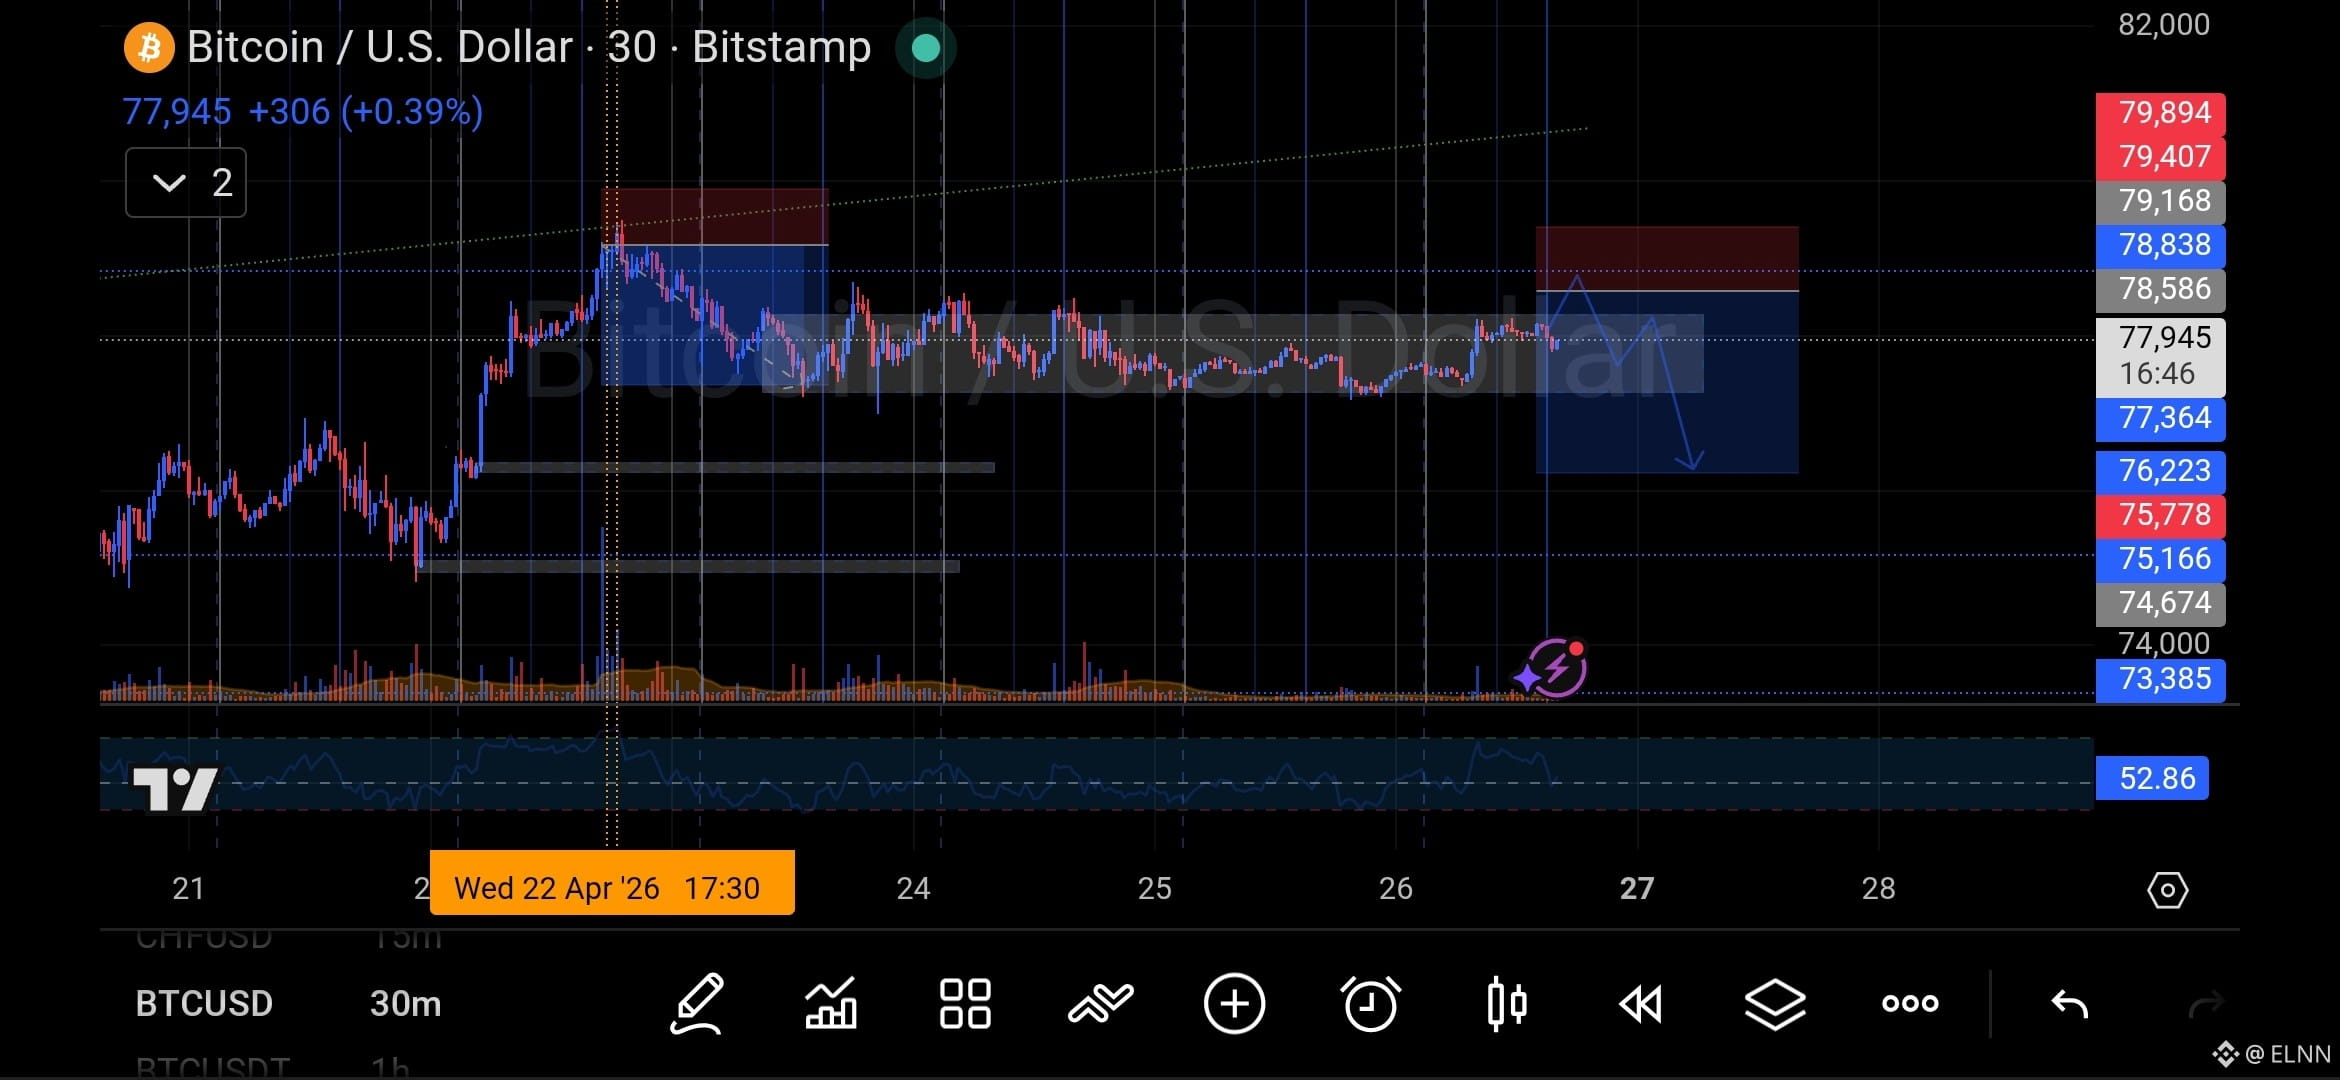Tap the 82,000 price scale label
The width and height of the screenshot is (2340, 1080).
(x=2164, y=25)
